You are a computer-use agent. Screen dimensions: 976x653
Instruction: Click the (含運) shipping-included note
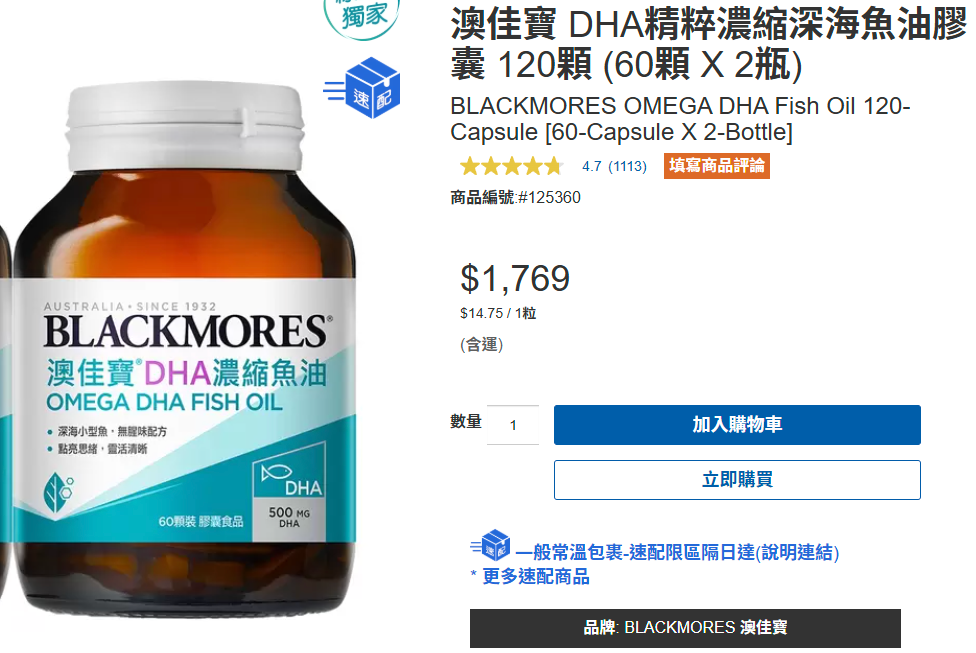[x=481, y=344]
